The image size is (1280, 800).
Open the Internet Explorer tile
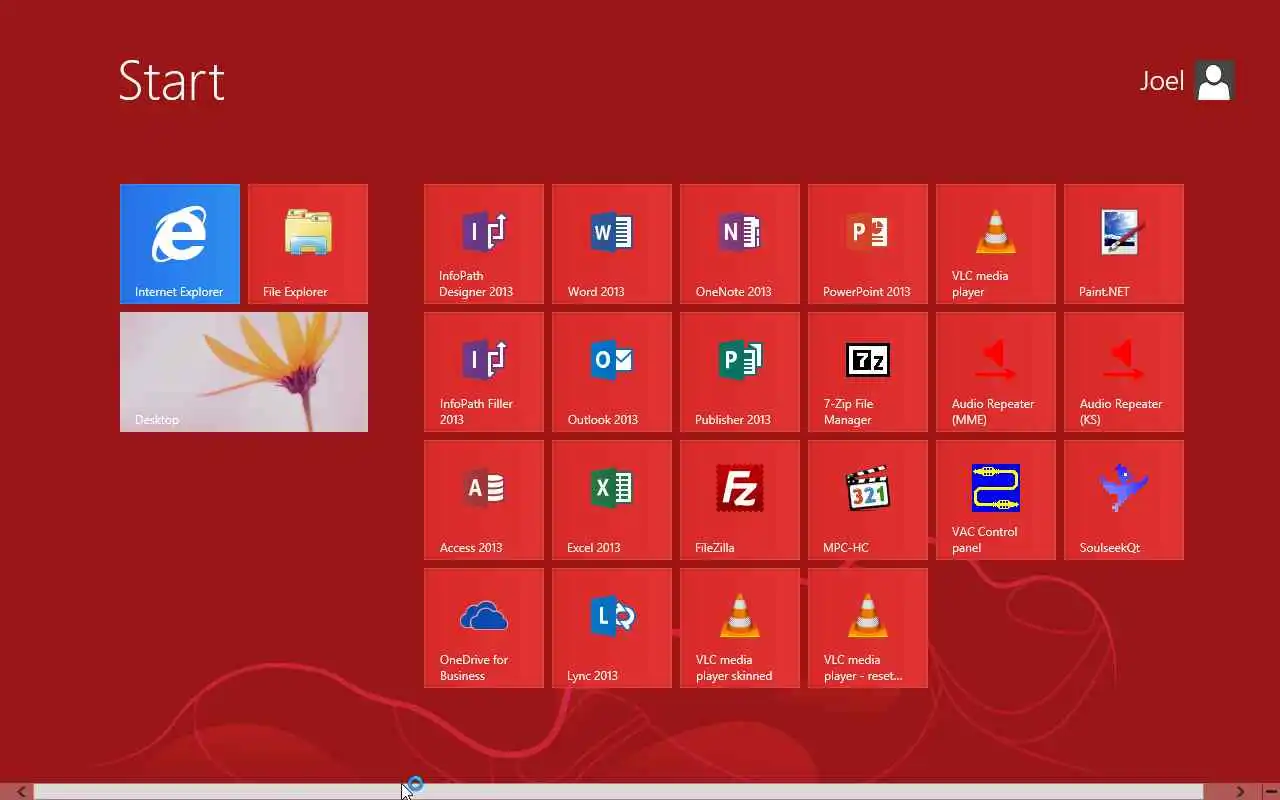[180, 244]
